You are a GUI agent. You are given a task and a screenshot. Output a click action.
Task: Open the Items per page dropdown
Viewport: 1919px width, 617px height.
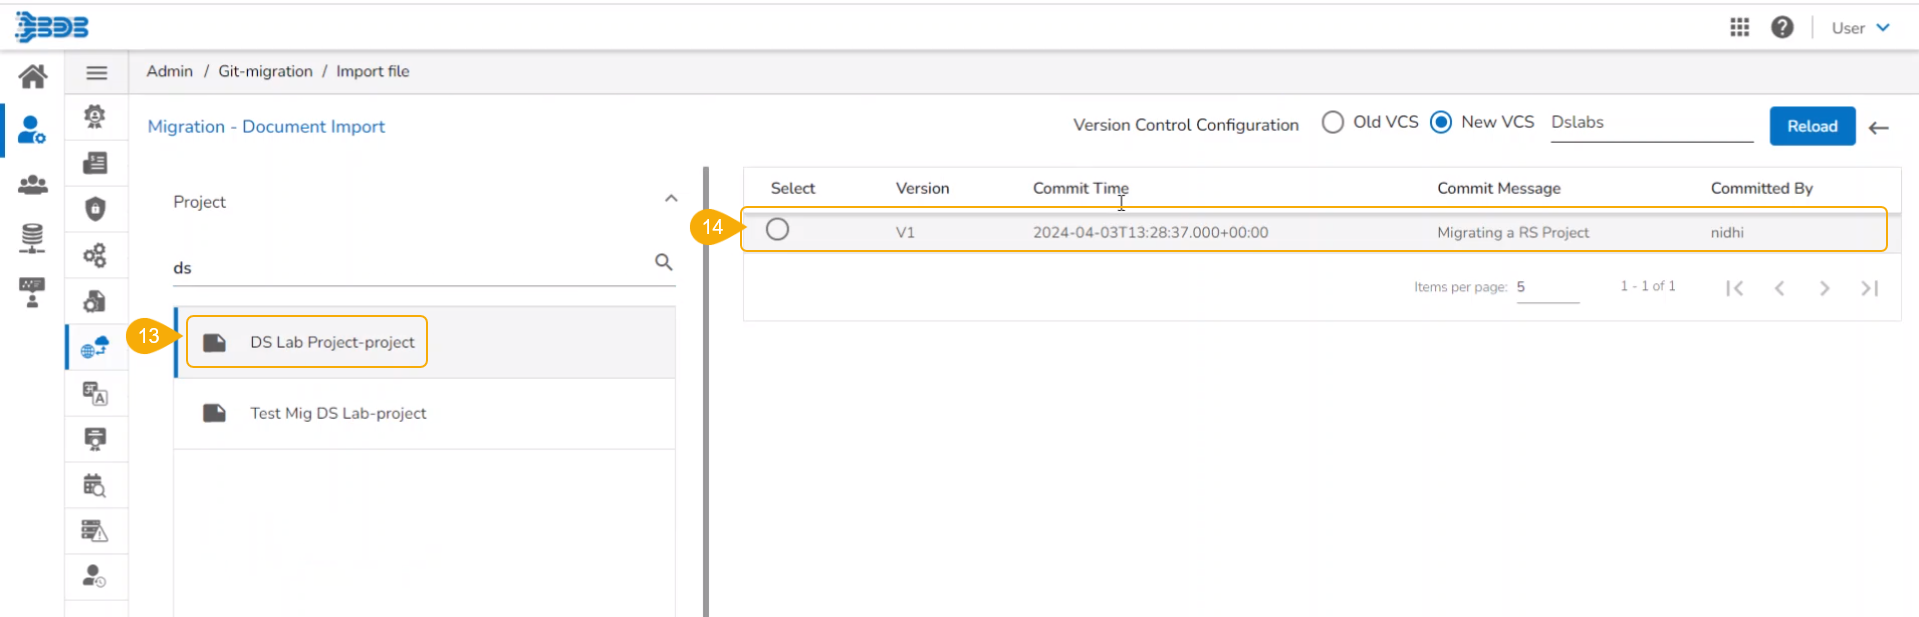tap(1546, 287)
